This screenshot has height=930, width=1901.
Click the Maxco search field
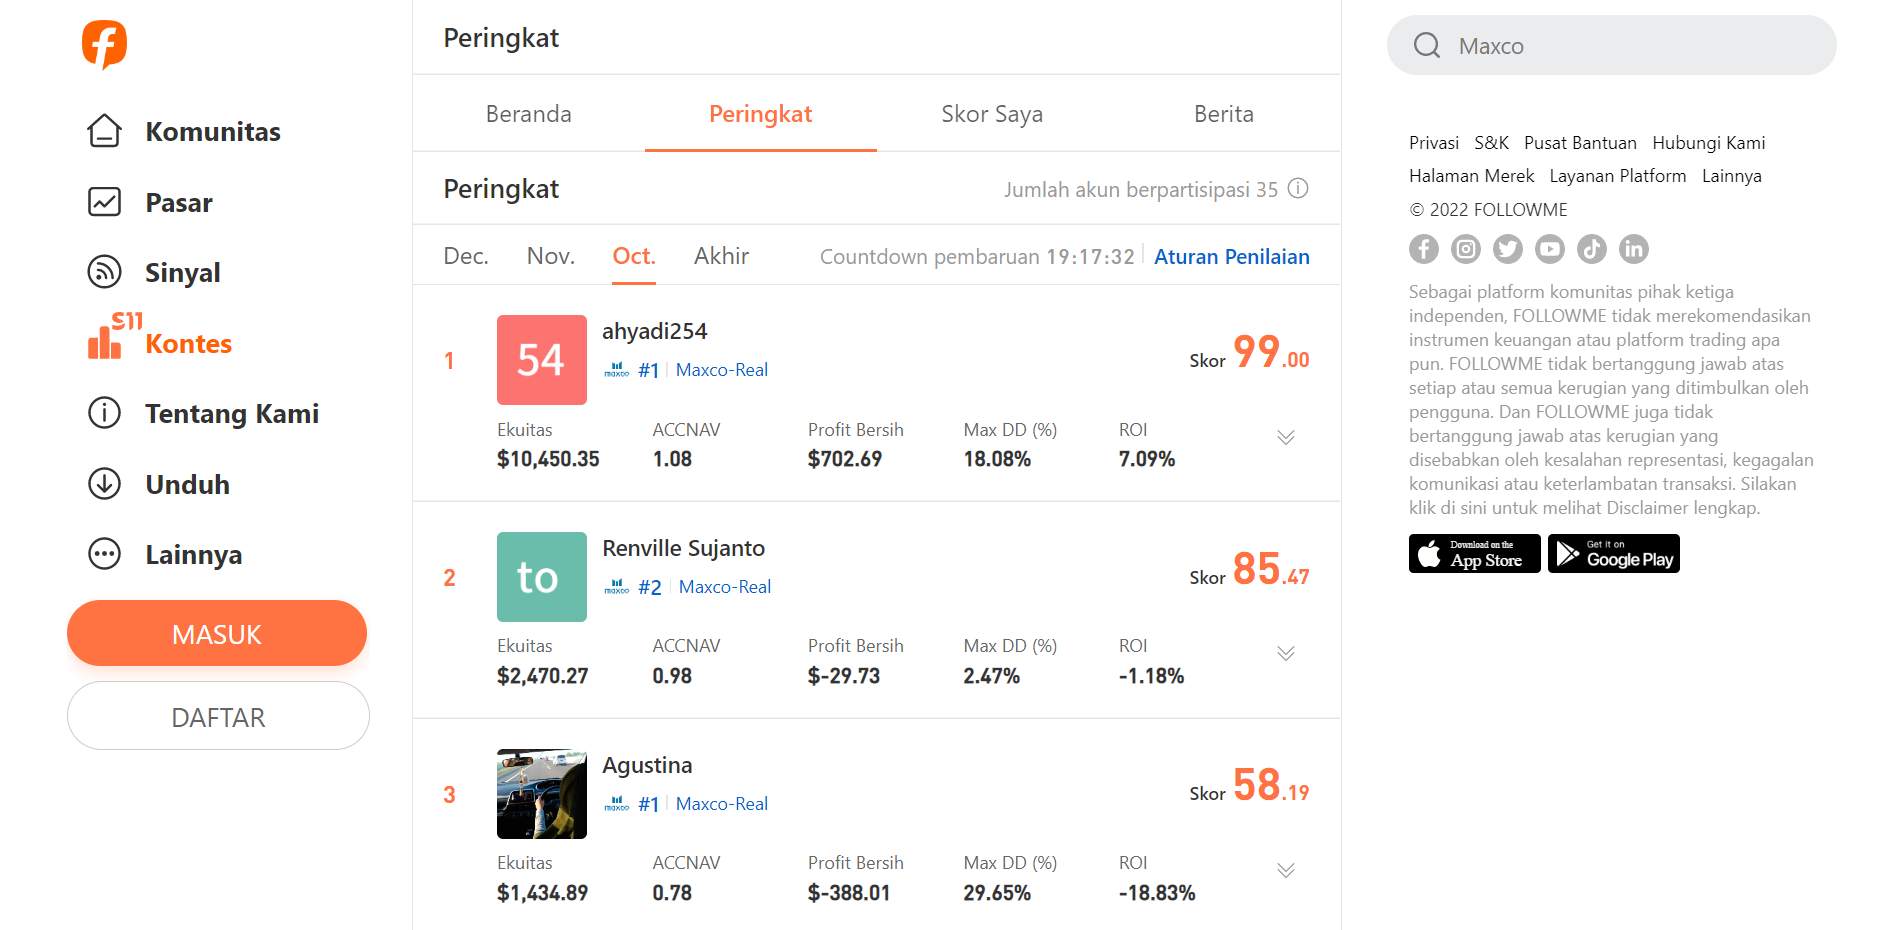[1611, 45]
